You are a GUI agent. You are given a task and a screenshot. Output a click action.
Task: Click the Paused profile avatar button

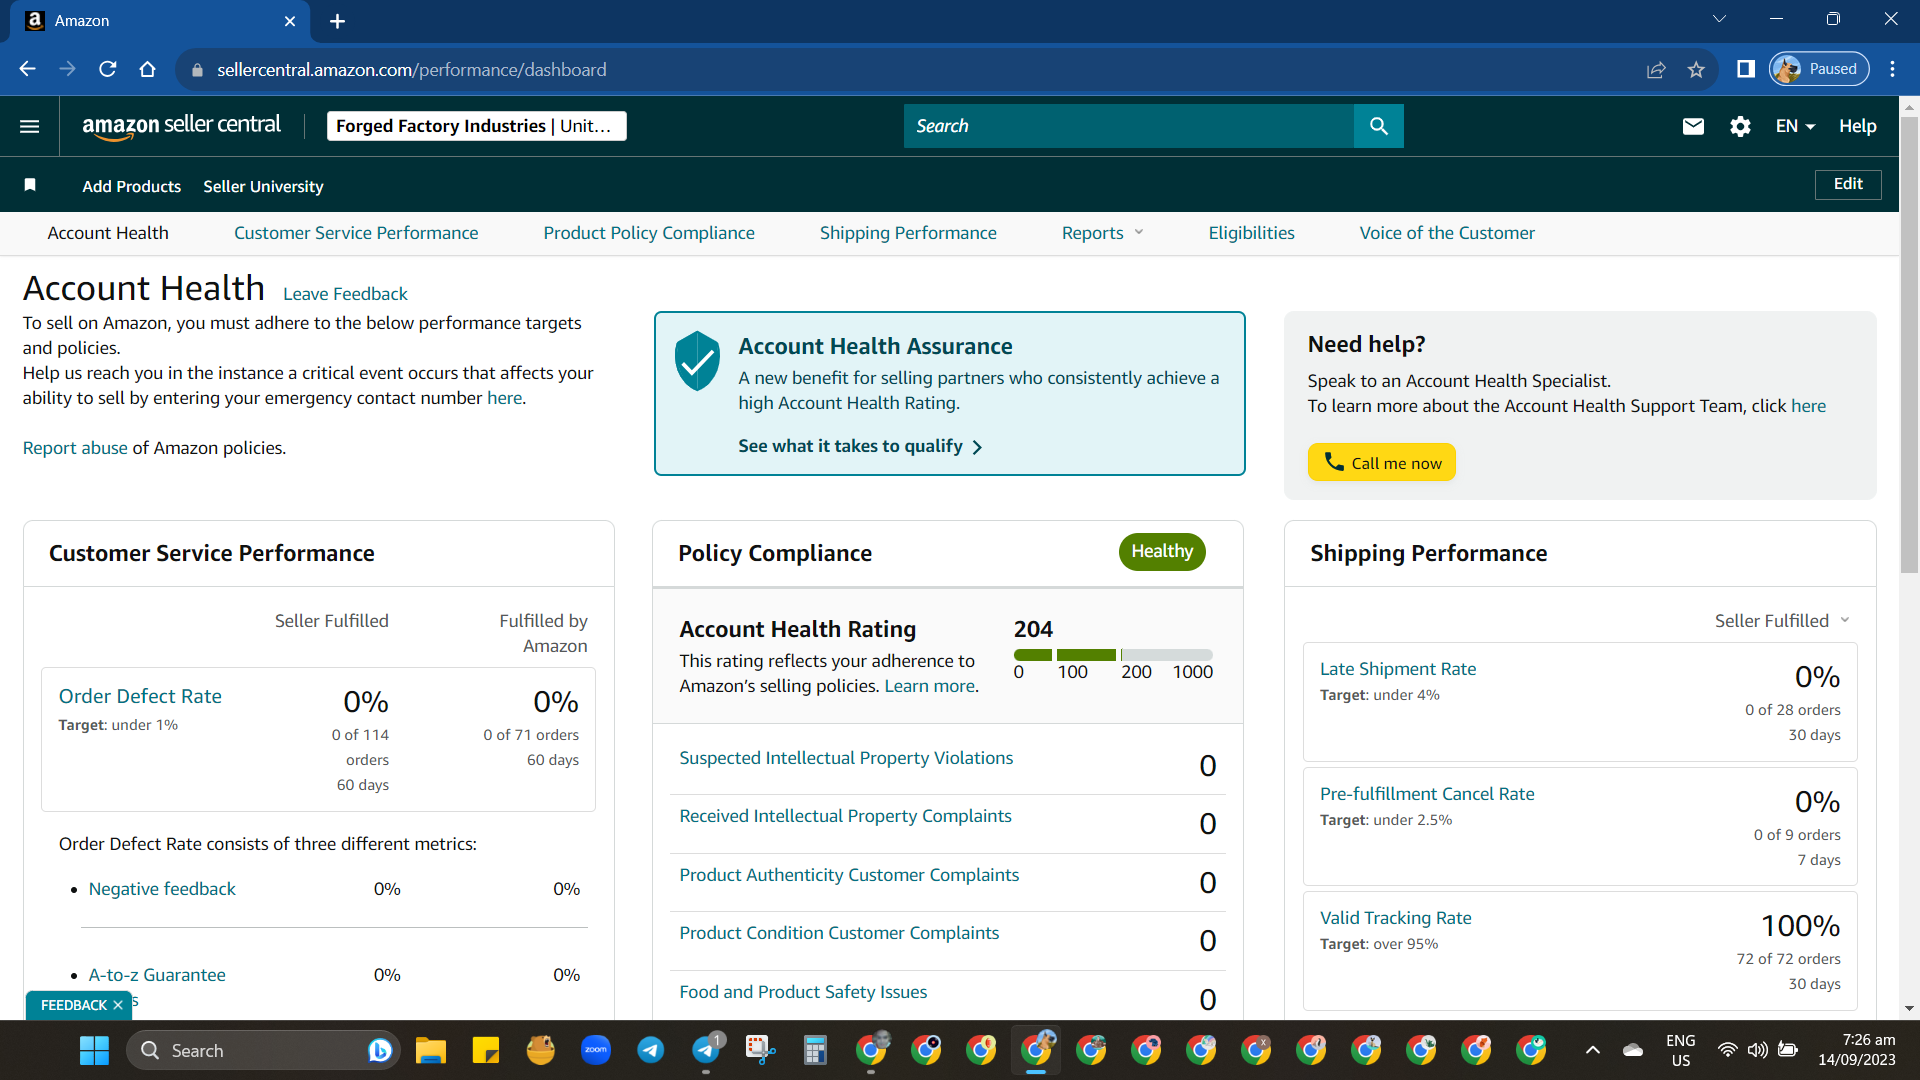point(1819,69)
